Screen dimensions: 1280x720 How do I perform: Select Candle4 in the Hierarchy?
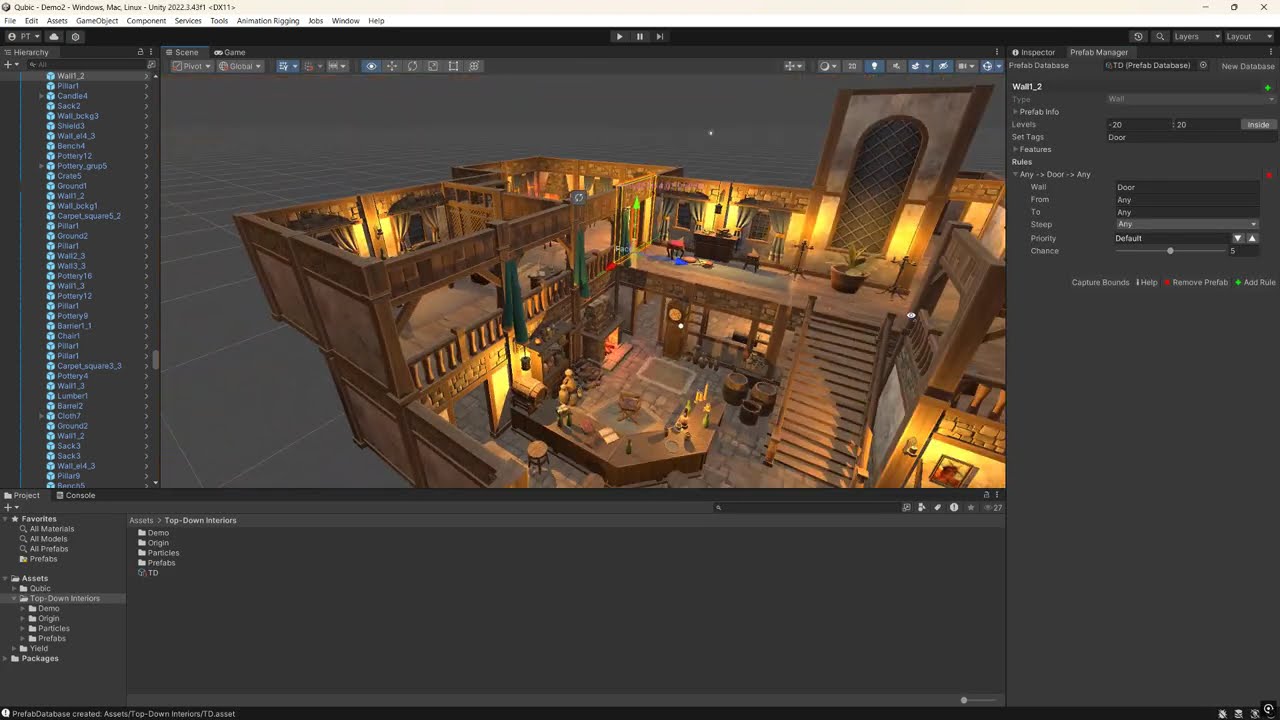pos(72,96)
